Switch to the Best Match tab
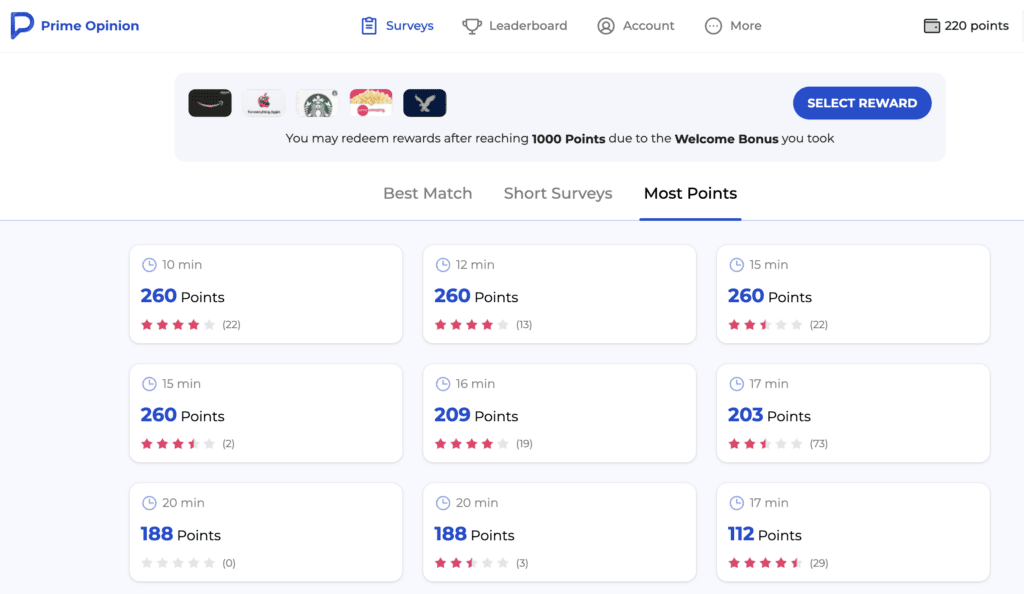 [x=427, y=193]
